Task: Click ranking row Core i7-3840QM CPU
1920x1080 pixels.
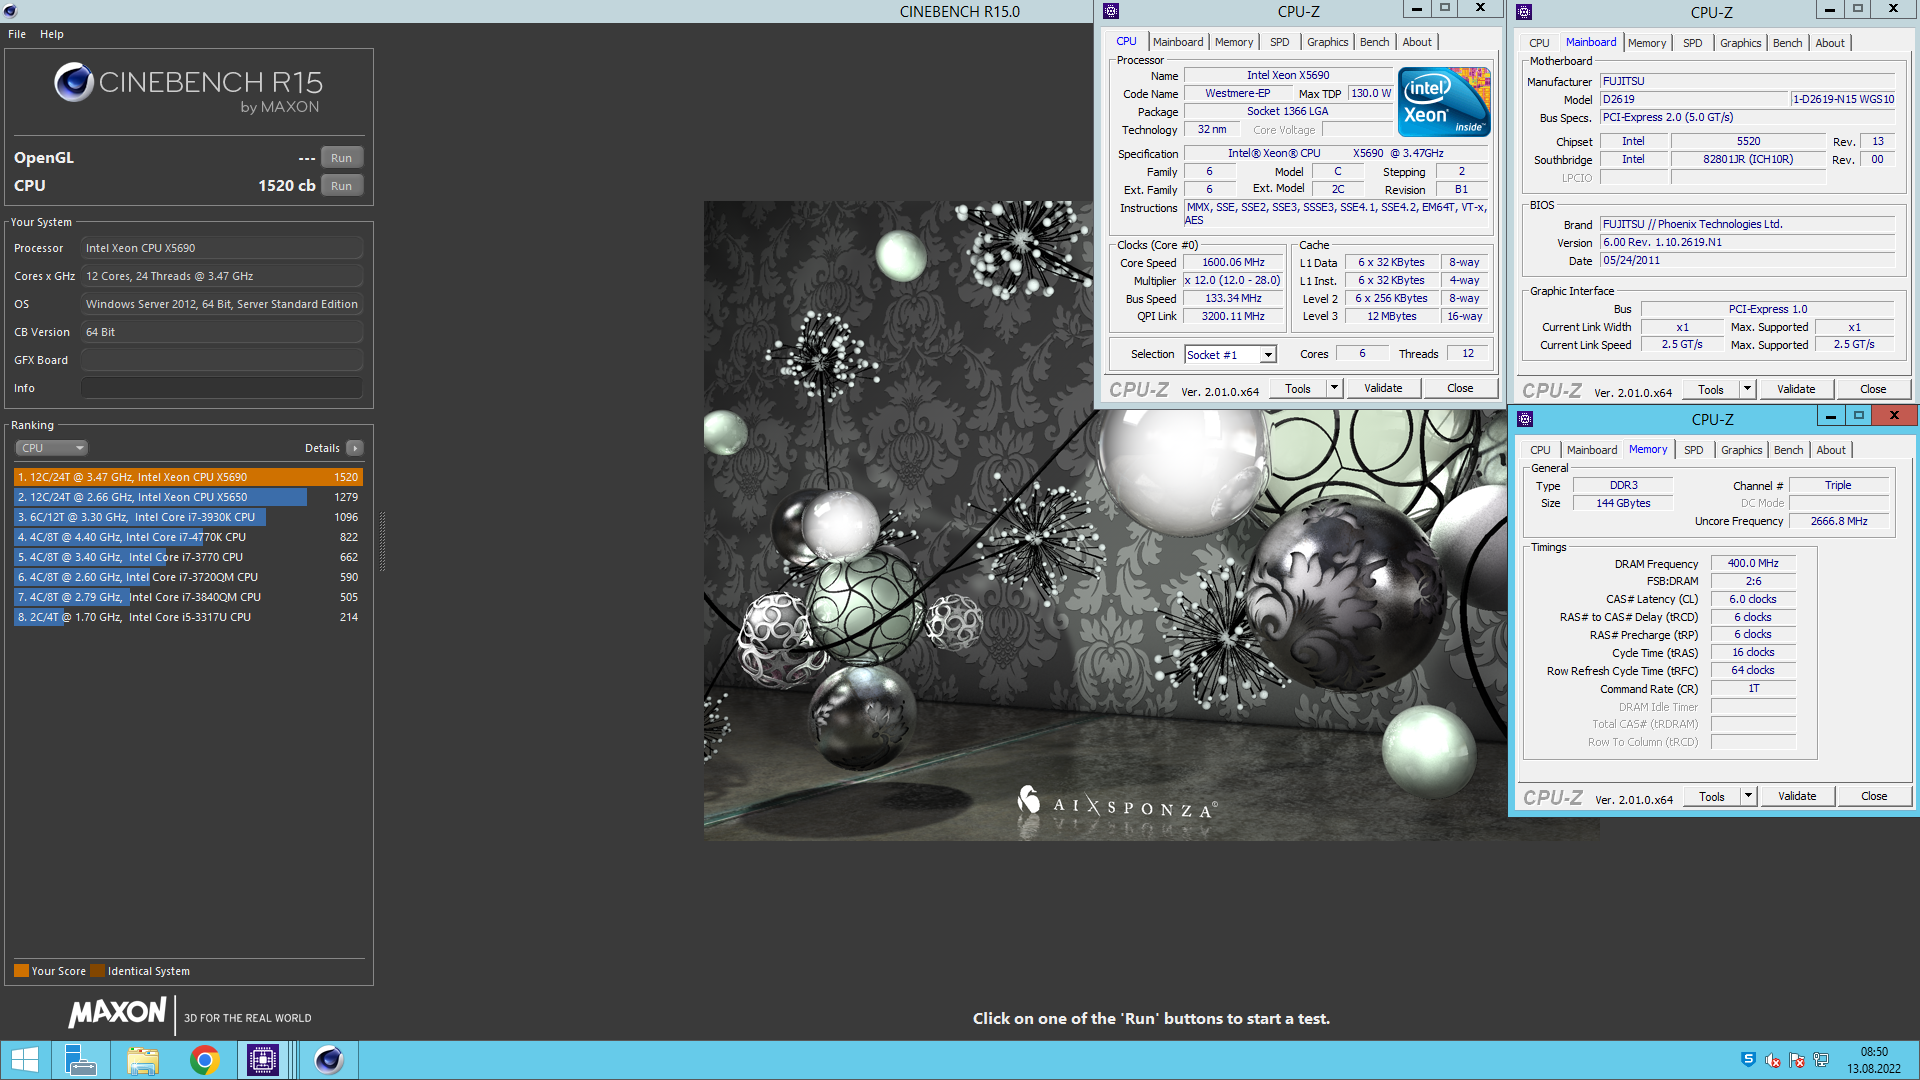Action: tap(188, 597)
